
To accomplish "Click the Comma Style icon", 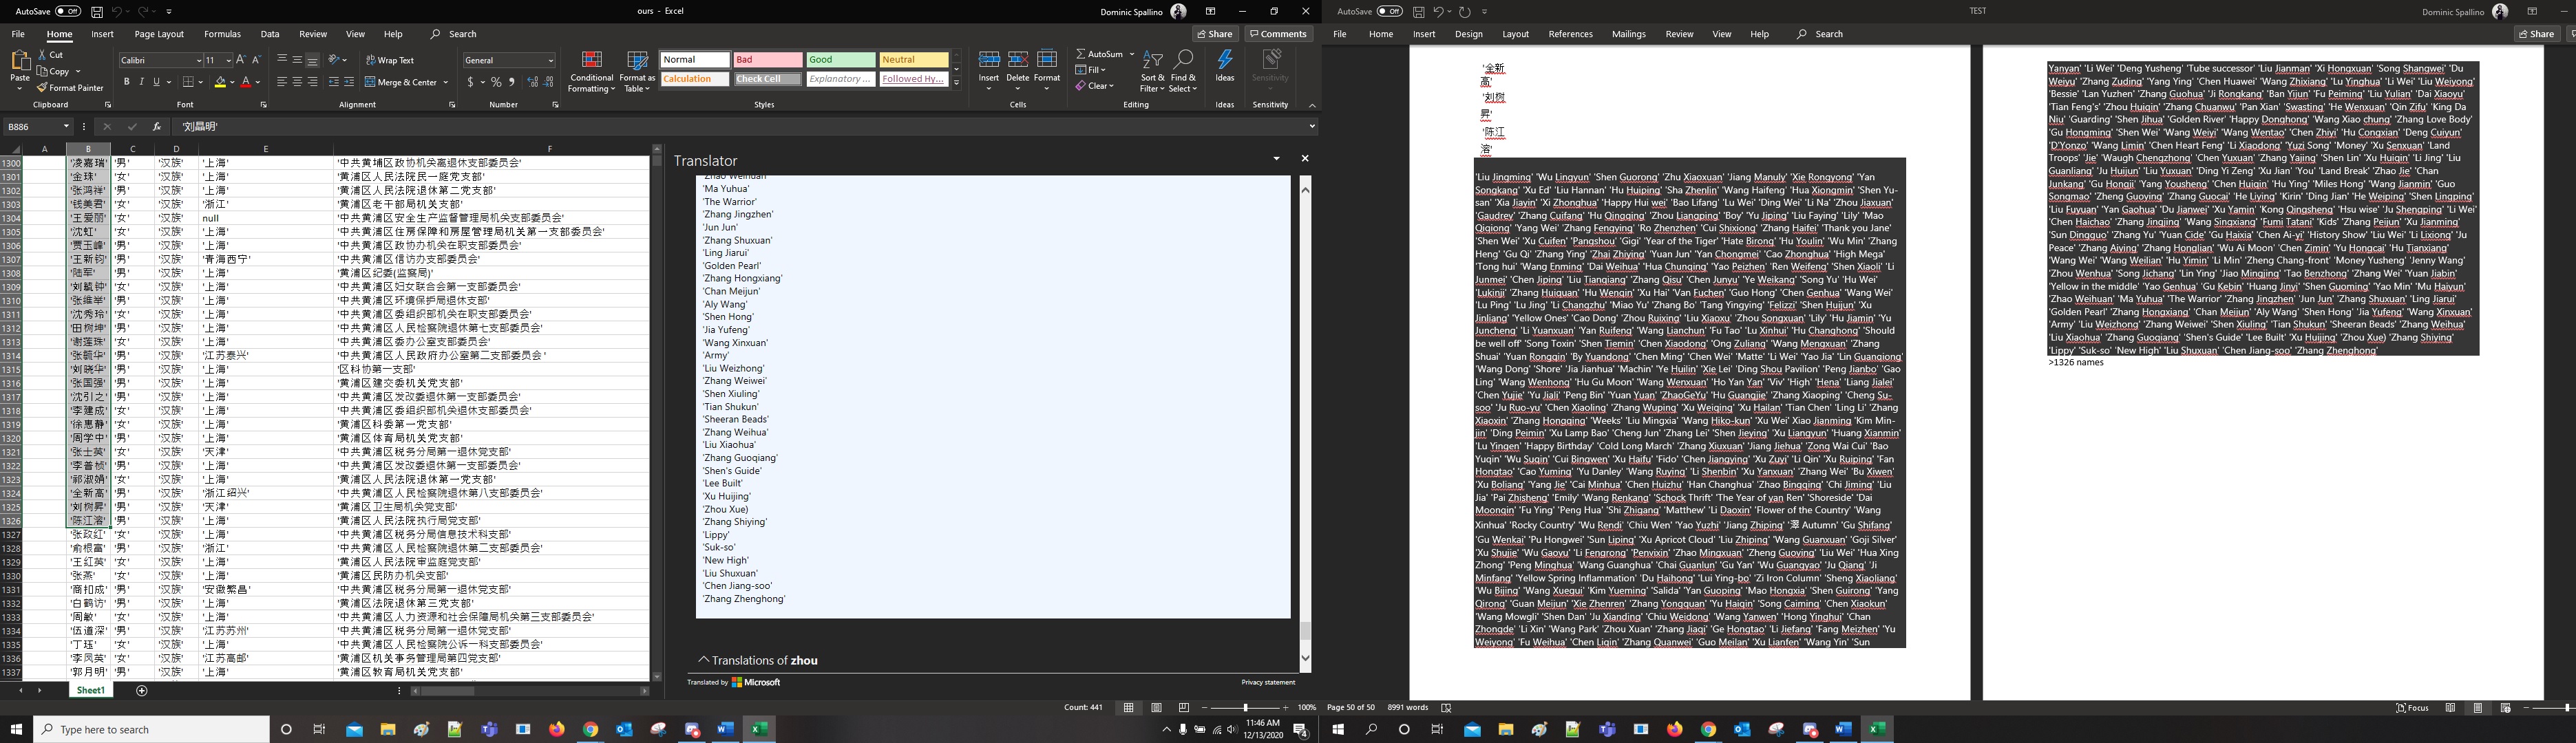I will [512, 82].
